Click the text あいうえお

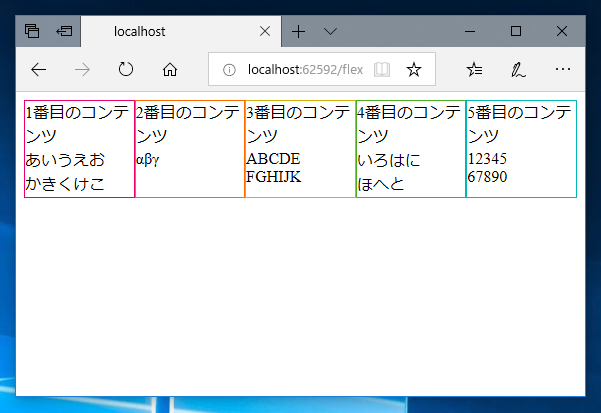(x=65, y=160)
